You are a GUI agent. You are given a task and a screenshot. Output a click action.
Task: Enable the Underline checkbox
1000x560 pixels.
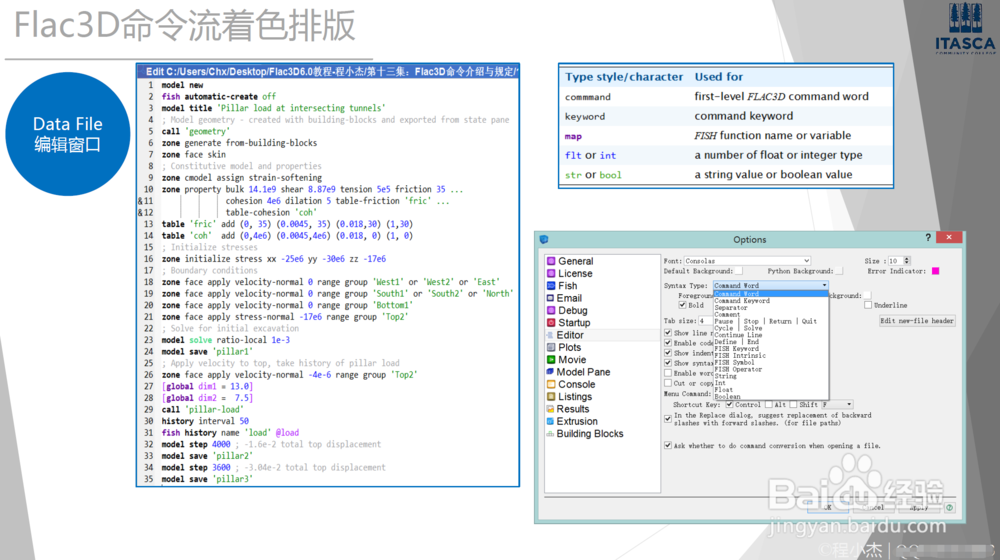pos(868,306)
